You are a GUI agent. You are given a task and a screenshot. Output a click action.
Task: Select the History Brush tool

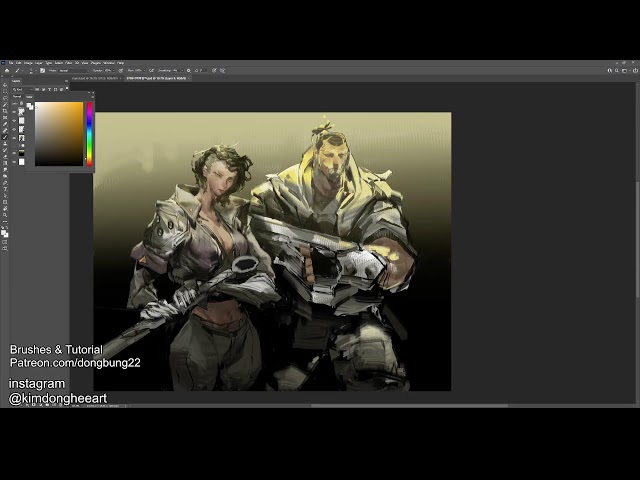[5, 150]
